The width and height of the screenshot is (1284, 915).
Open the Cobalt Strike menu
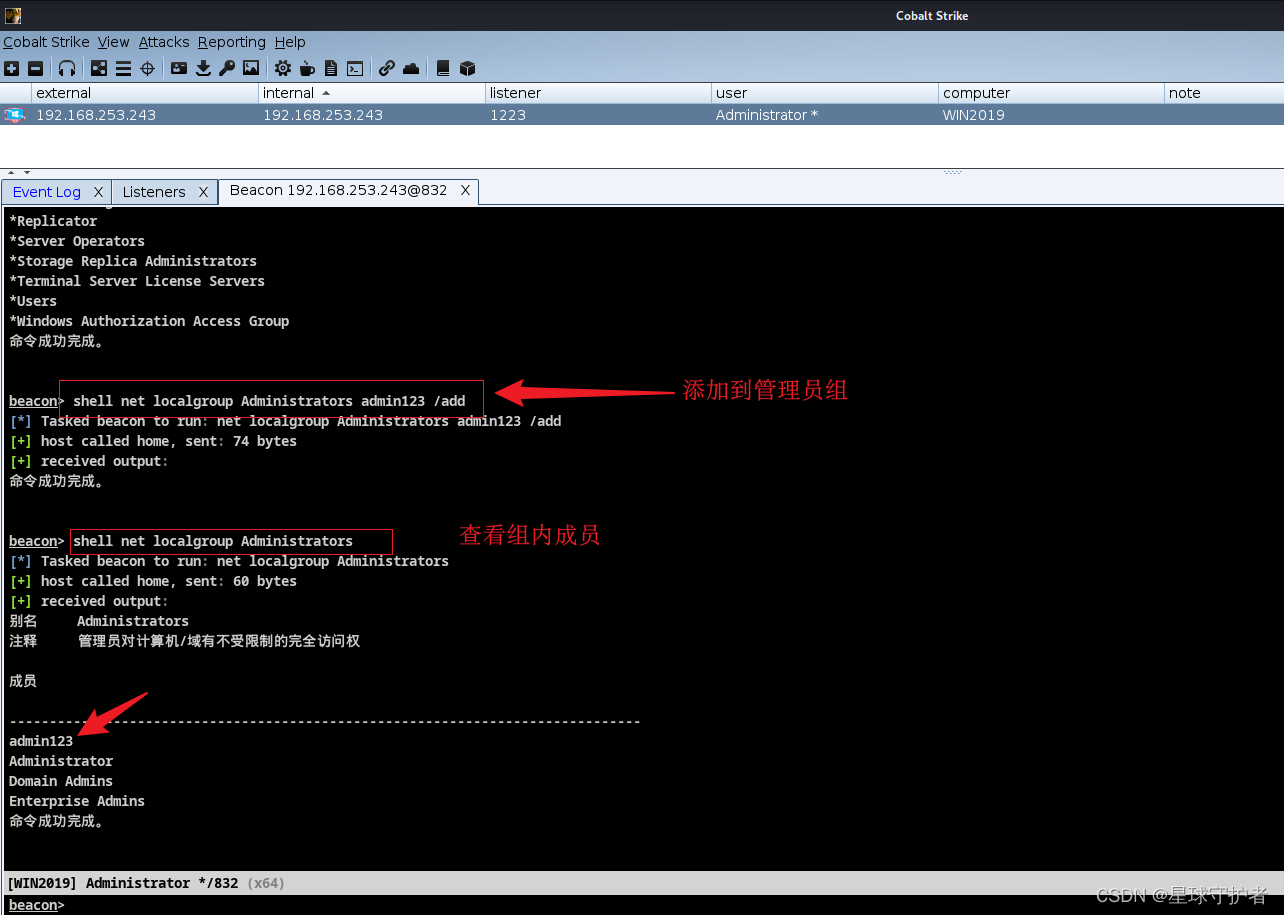point(46,42)
